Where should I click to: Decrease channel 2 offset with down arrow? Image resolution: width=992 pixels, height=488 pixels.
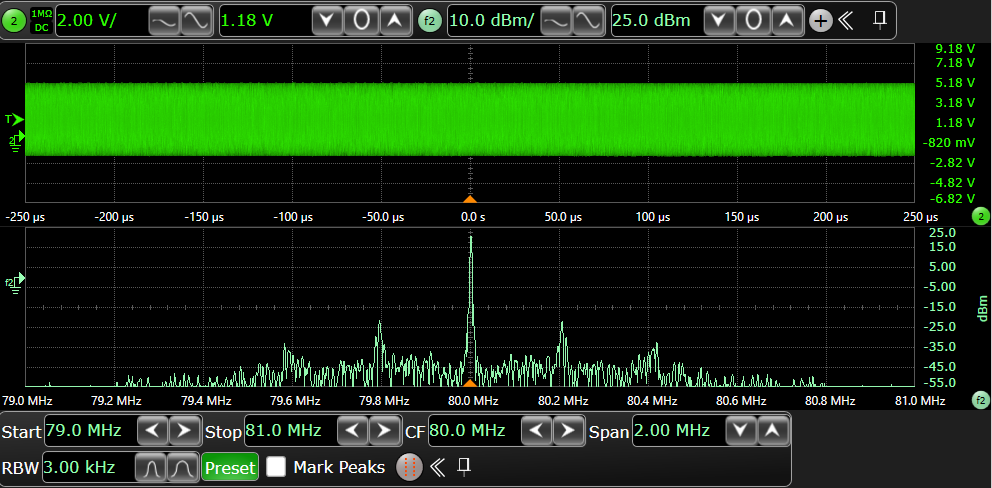tap(328, 22)
